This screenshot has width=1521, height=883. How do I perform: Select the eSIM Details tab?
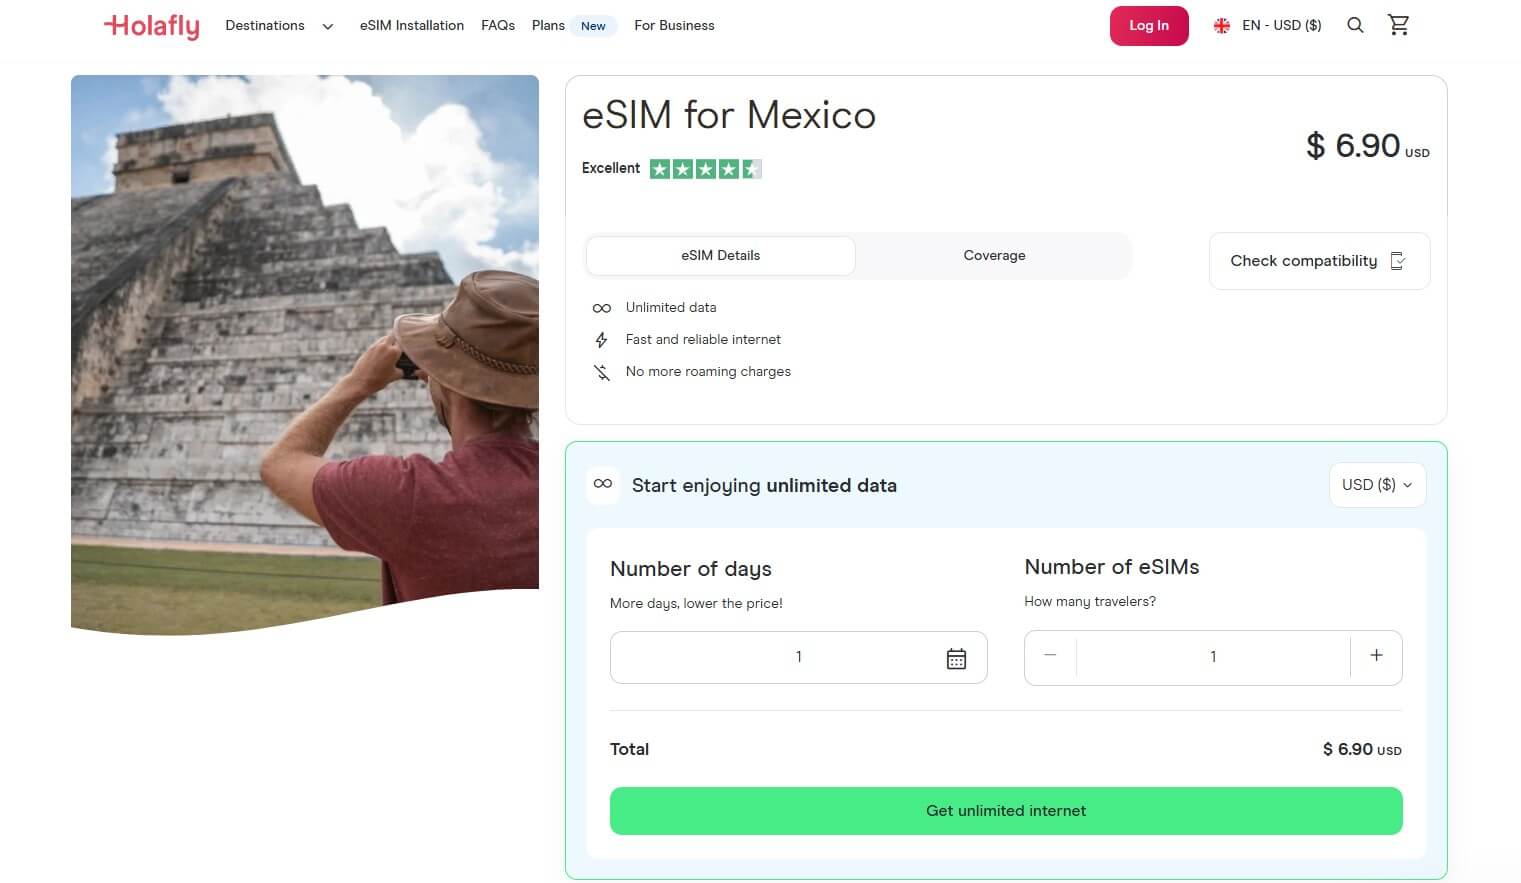click(x=720, y=255)
